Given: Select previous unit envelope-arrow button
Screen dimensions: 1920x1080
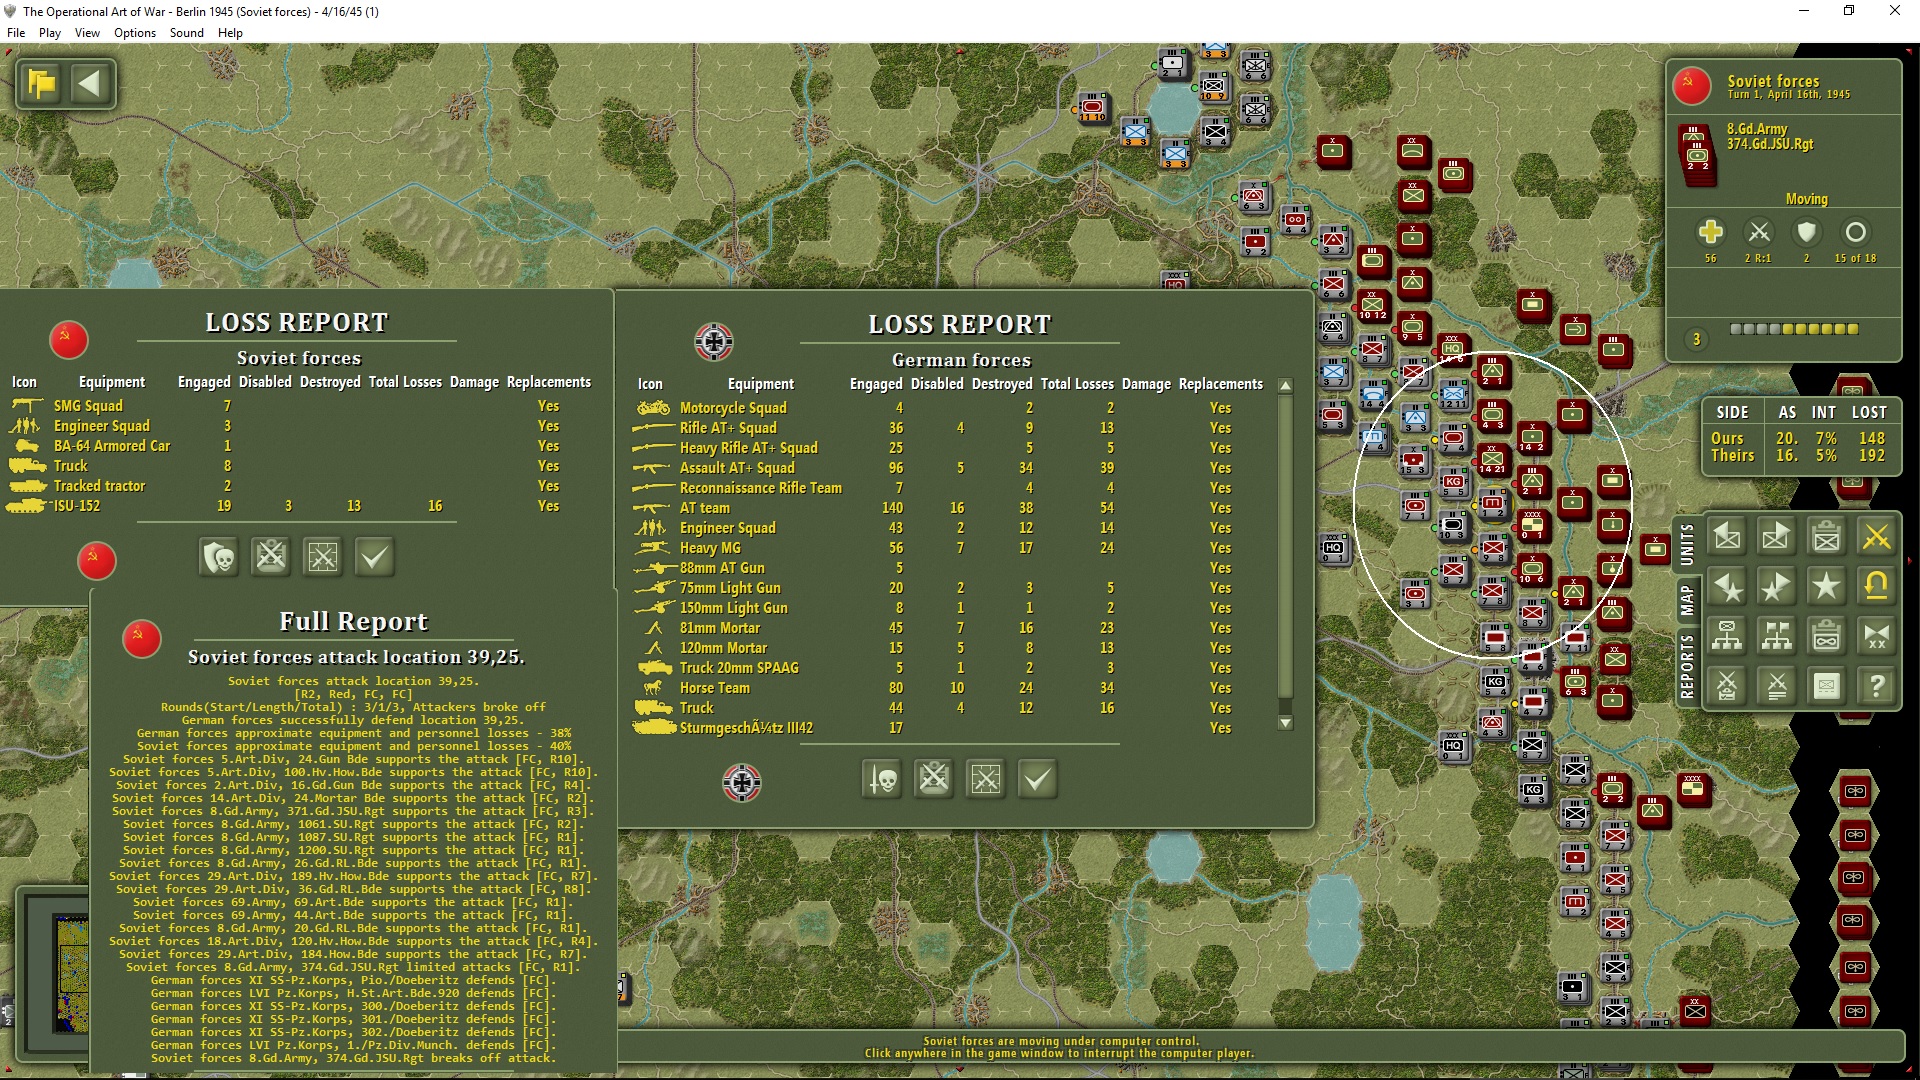Looking at the screenshot, I should coord(1727,537).
